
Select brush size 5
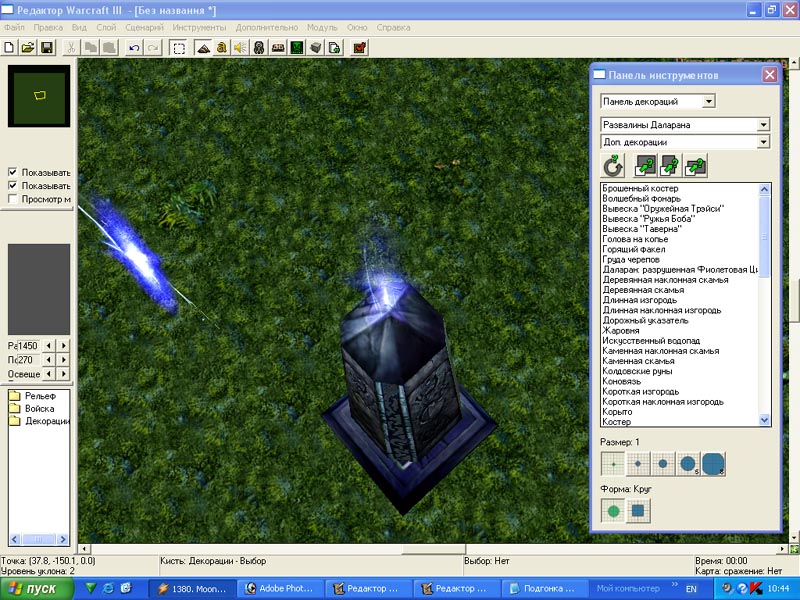[688, 464]
